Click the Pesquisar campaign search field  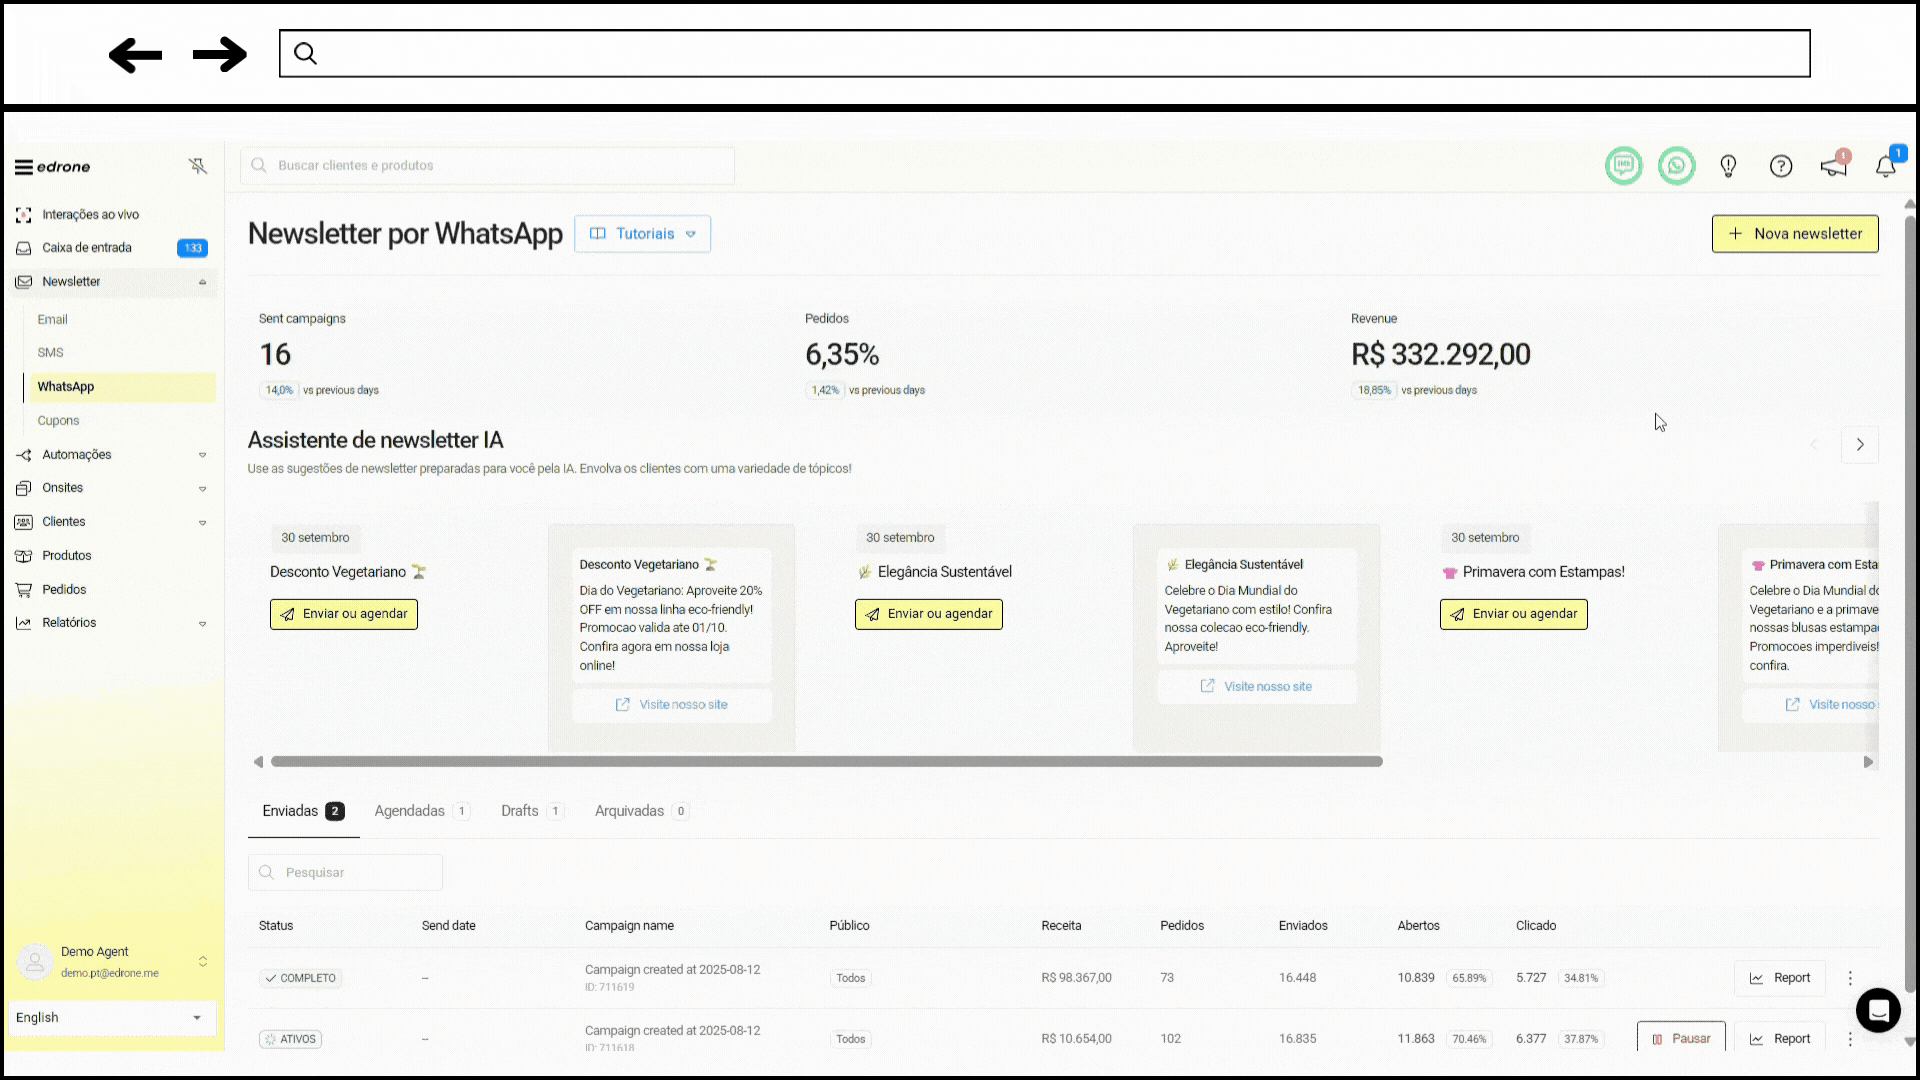click(x=345, y=873)
